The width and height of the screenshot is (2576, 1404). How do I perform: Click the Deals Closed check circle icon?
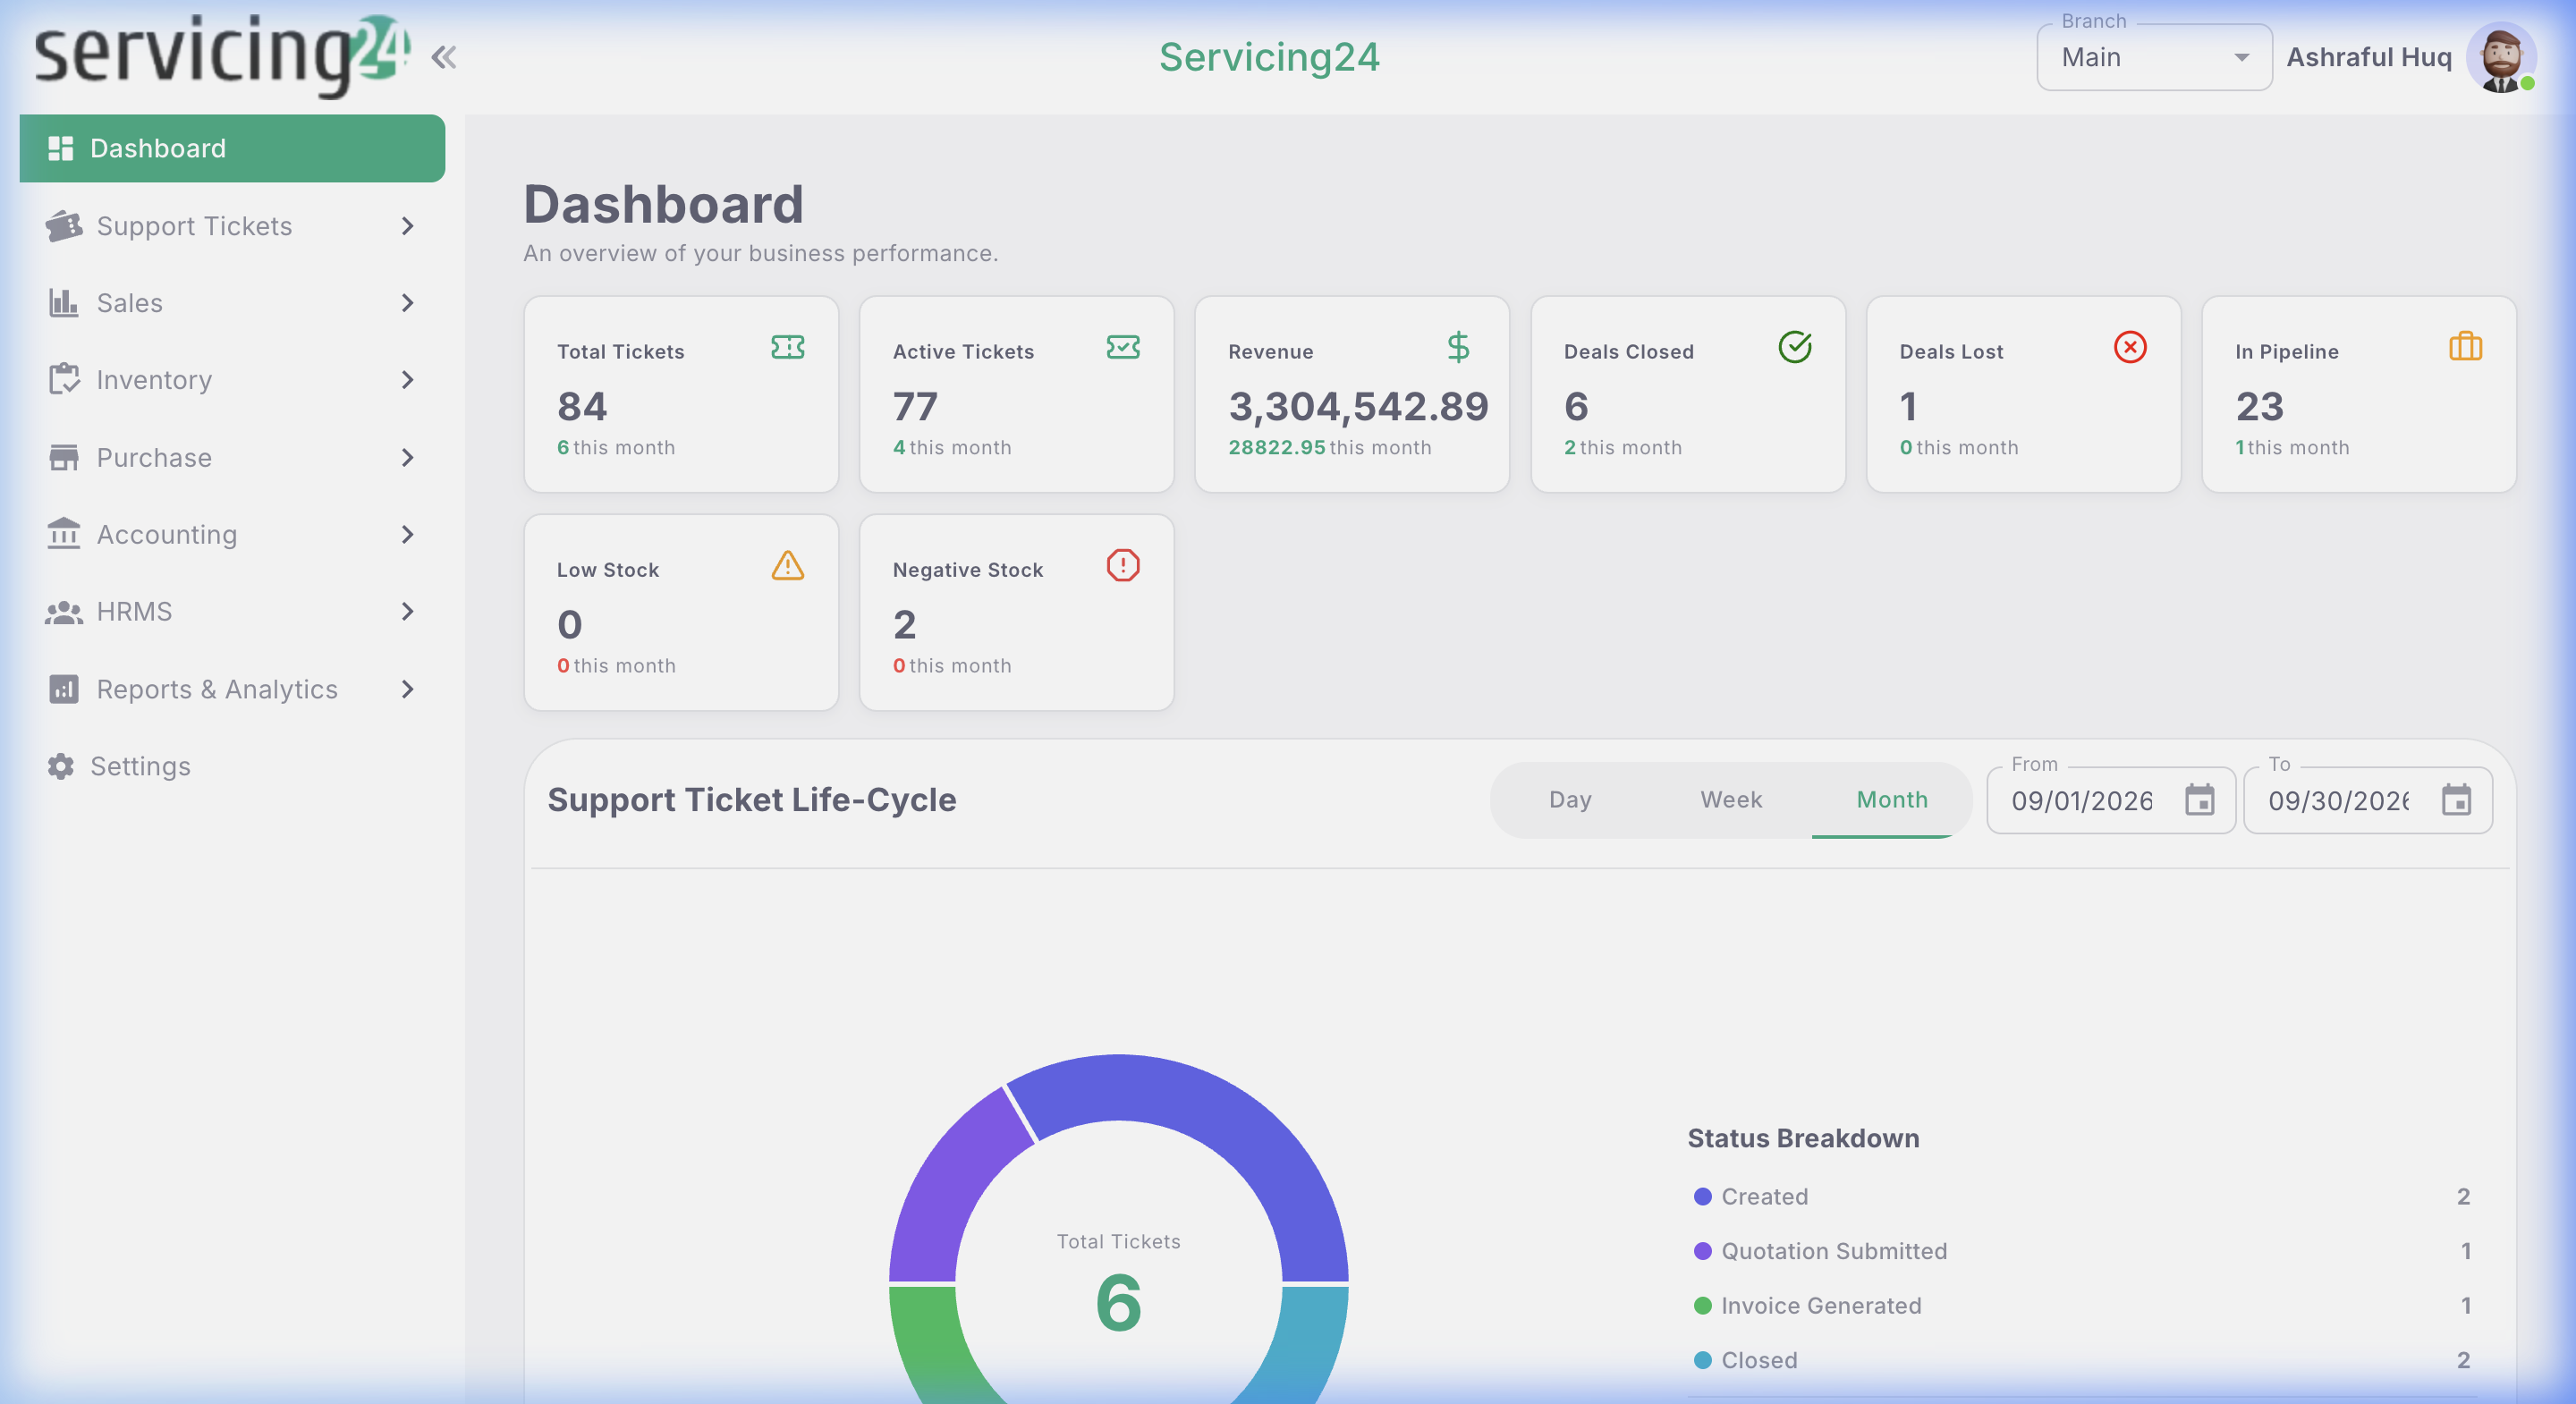(1795, 347)
